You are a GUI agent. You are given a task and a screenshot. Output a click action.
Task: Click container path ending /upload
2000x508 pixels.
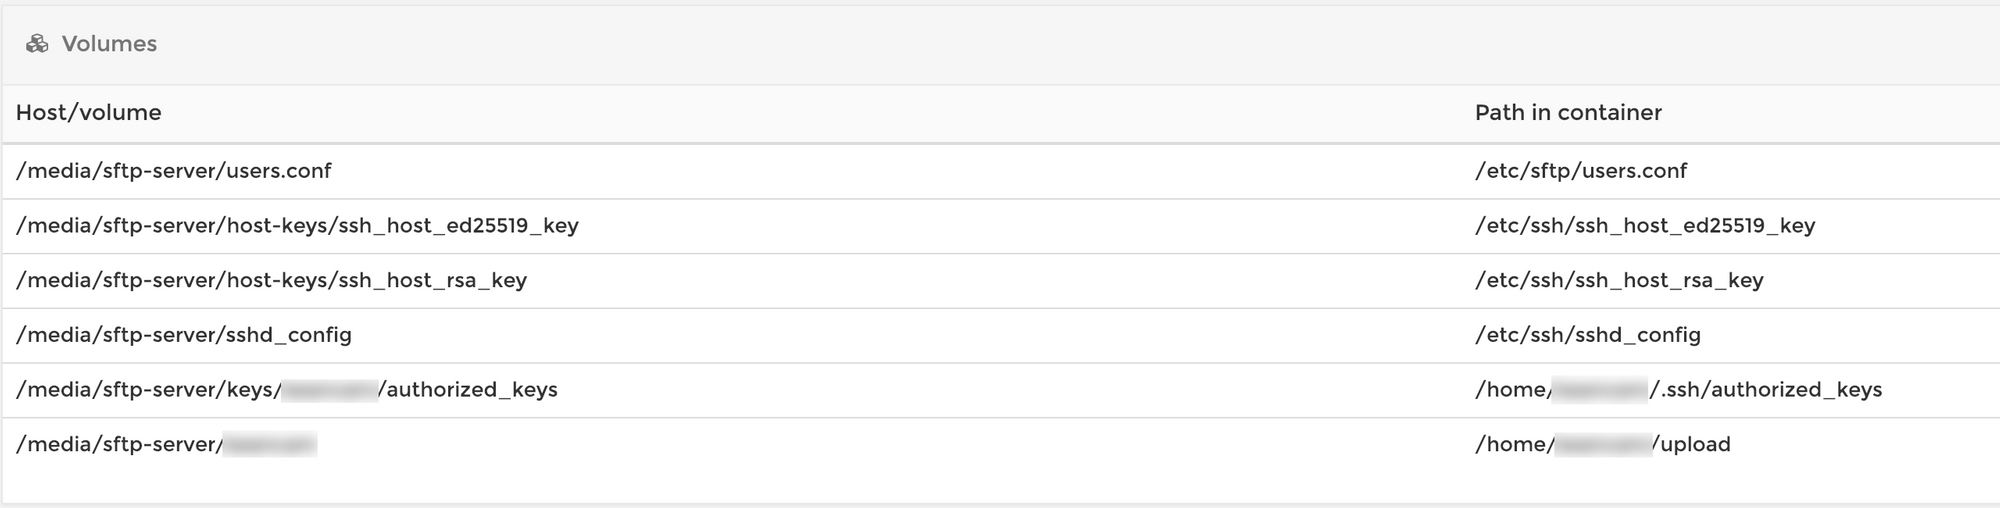[1603, 445]
